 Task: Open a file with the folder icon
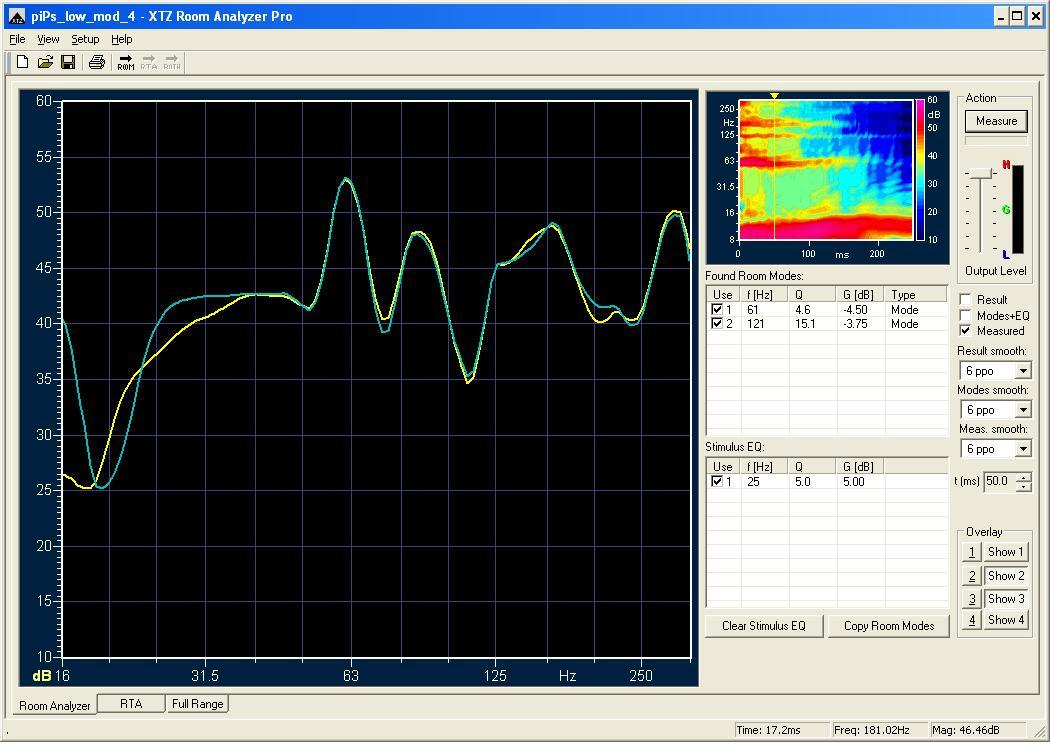coord(45,62)
